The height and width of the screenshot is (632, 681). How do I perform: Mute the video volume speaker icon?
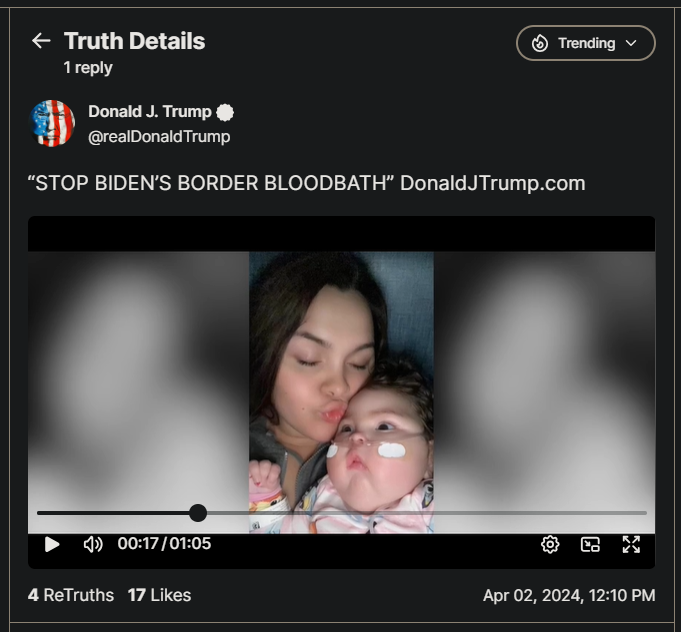coord(93,544)
